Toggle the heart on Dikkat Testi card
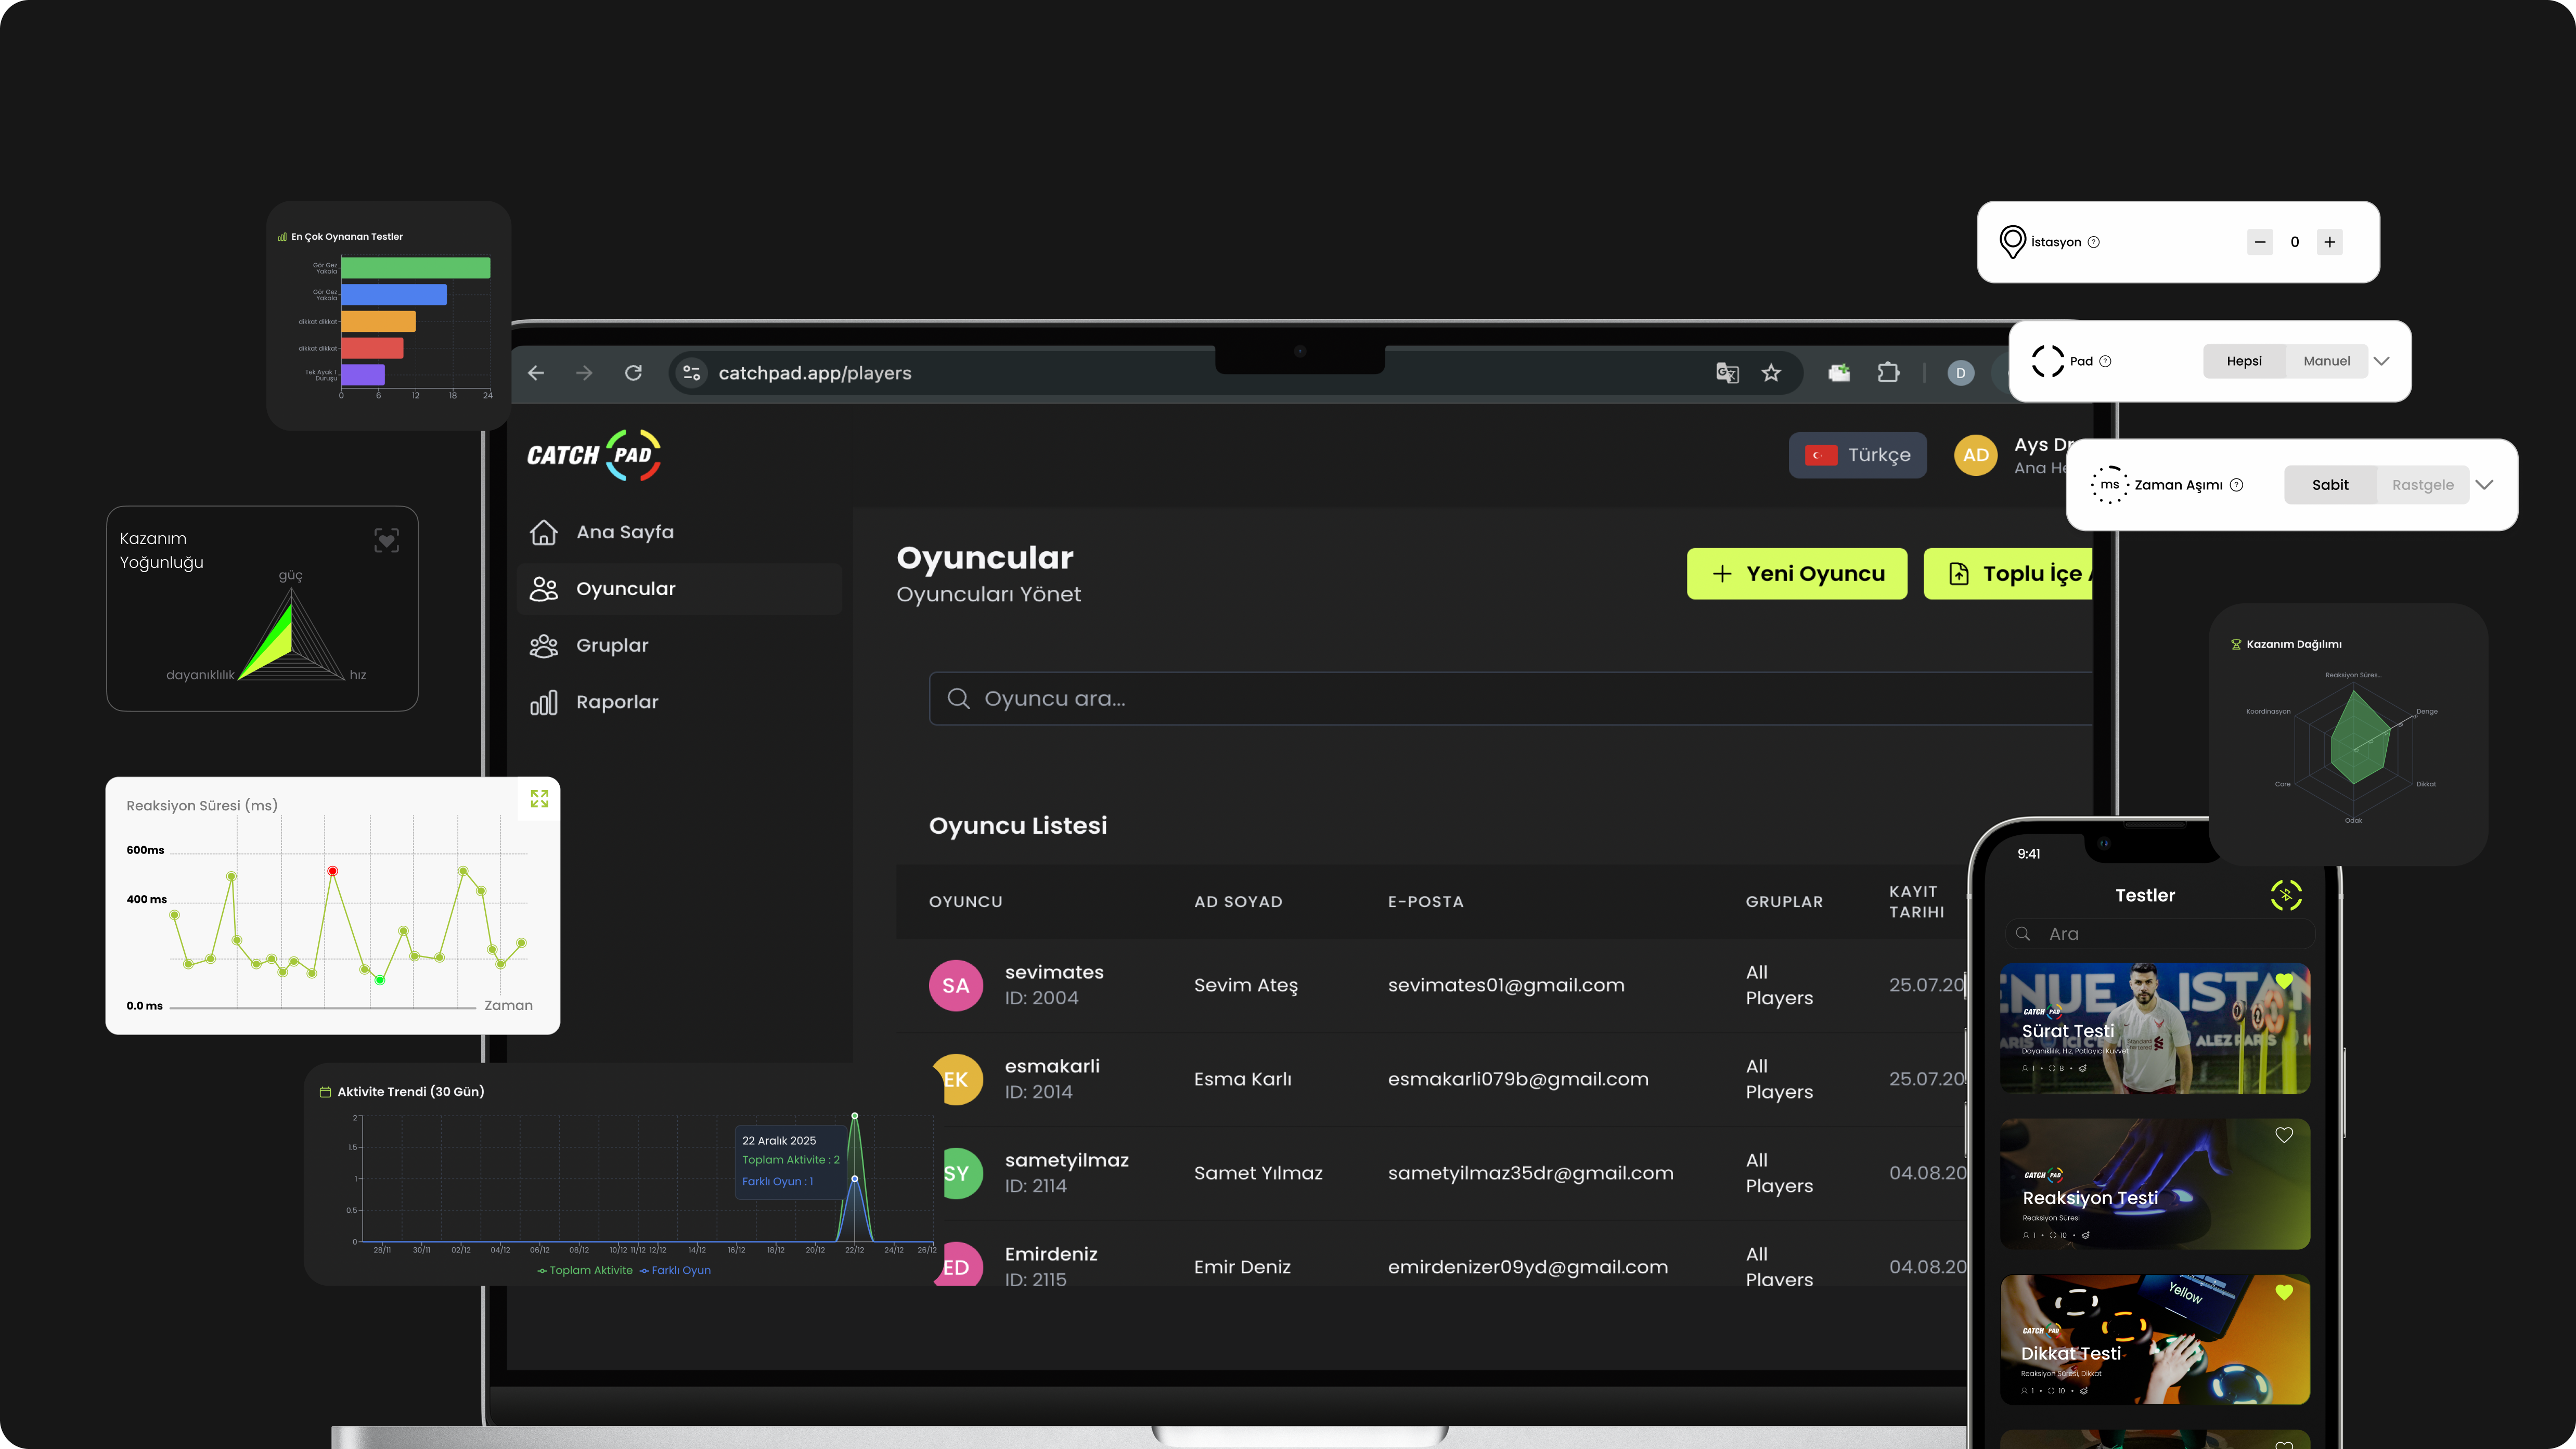This screenshot has width=2576, height=1449. point(2284,1292)
